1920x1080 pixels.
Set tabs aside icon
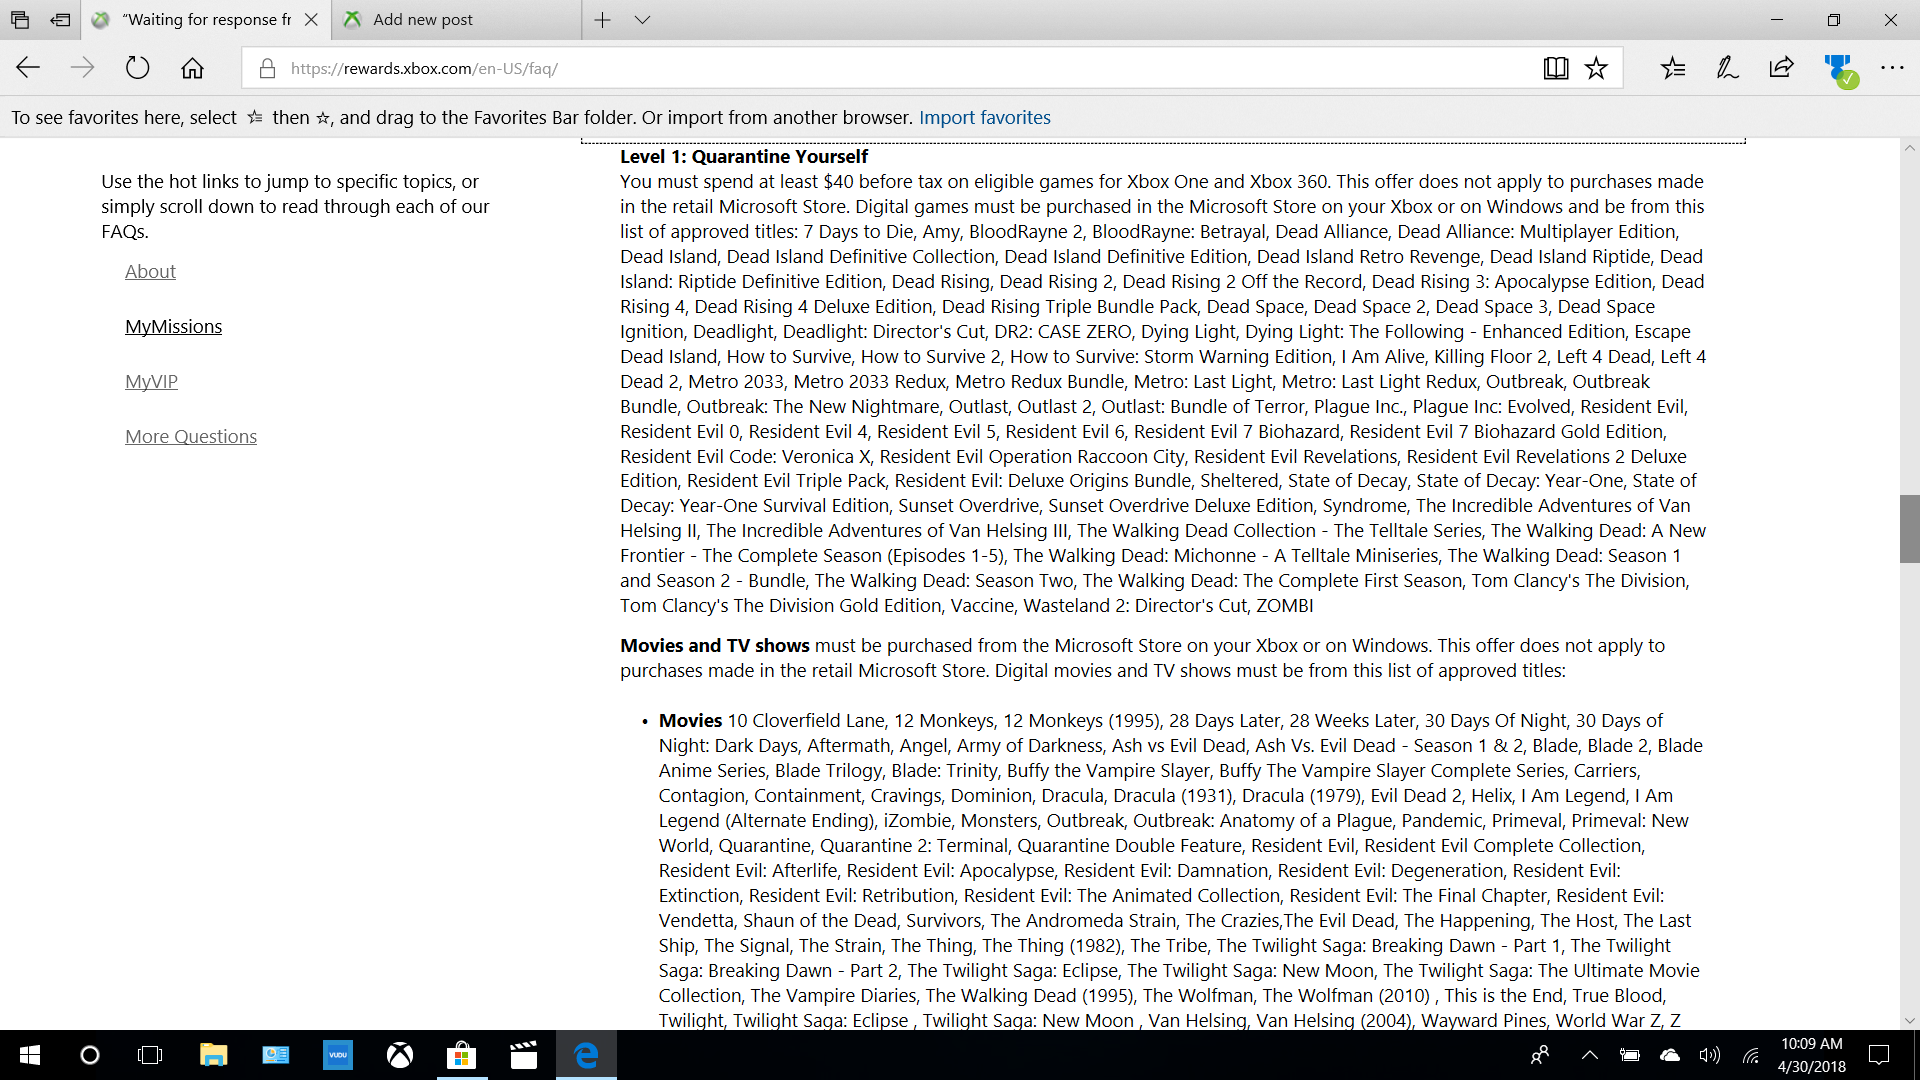tap(61, 20)
